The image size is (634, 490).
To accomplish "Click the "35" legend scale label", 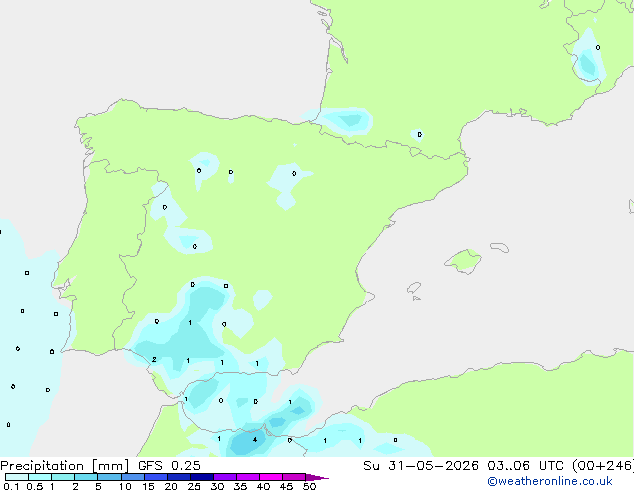I will 240,486.
